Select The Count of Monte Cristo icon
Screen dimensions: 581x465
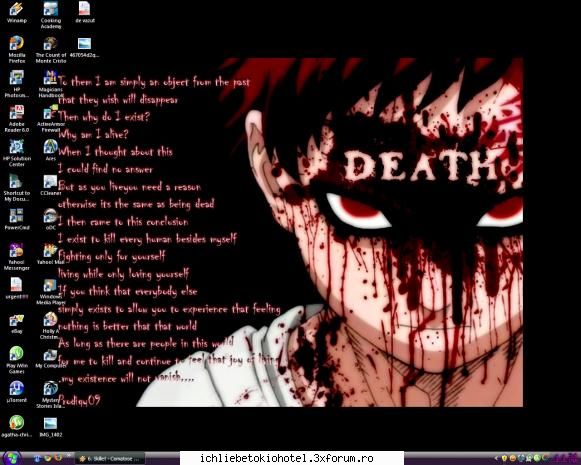(51, 50)
